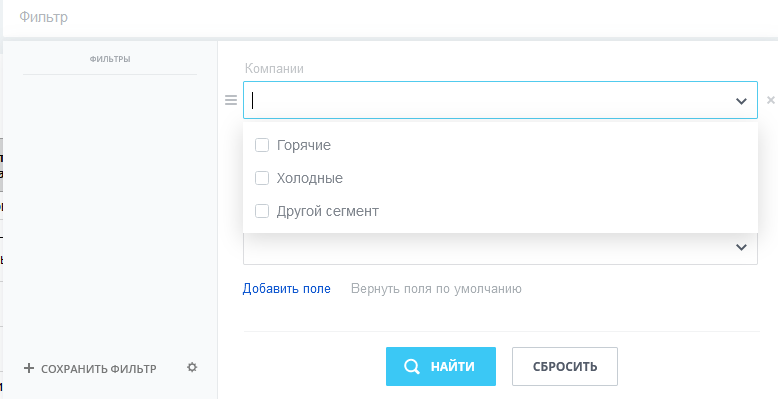The image size is (778, 399).
Task: Click the НАЙТИ search button
Action: coord(441,366)
